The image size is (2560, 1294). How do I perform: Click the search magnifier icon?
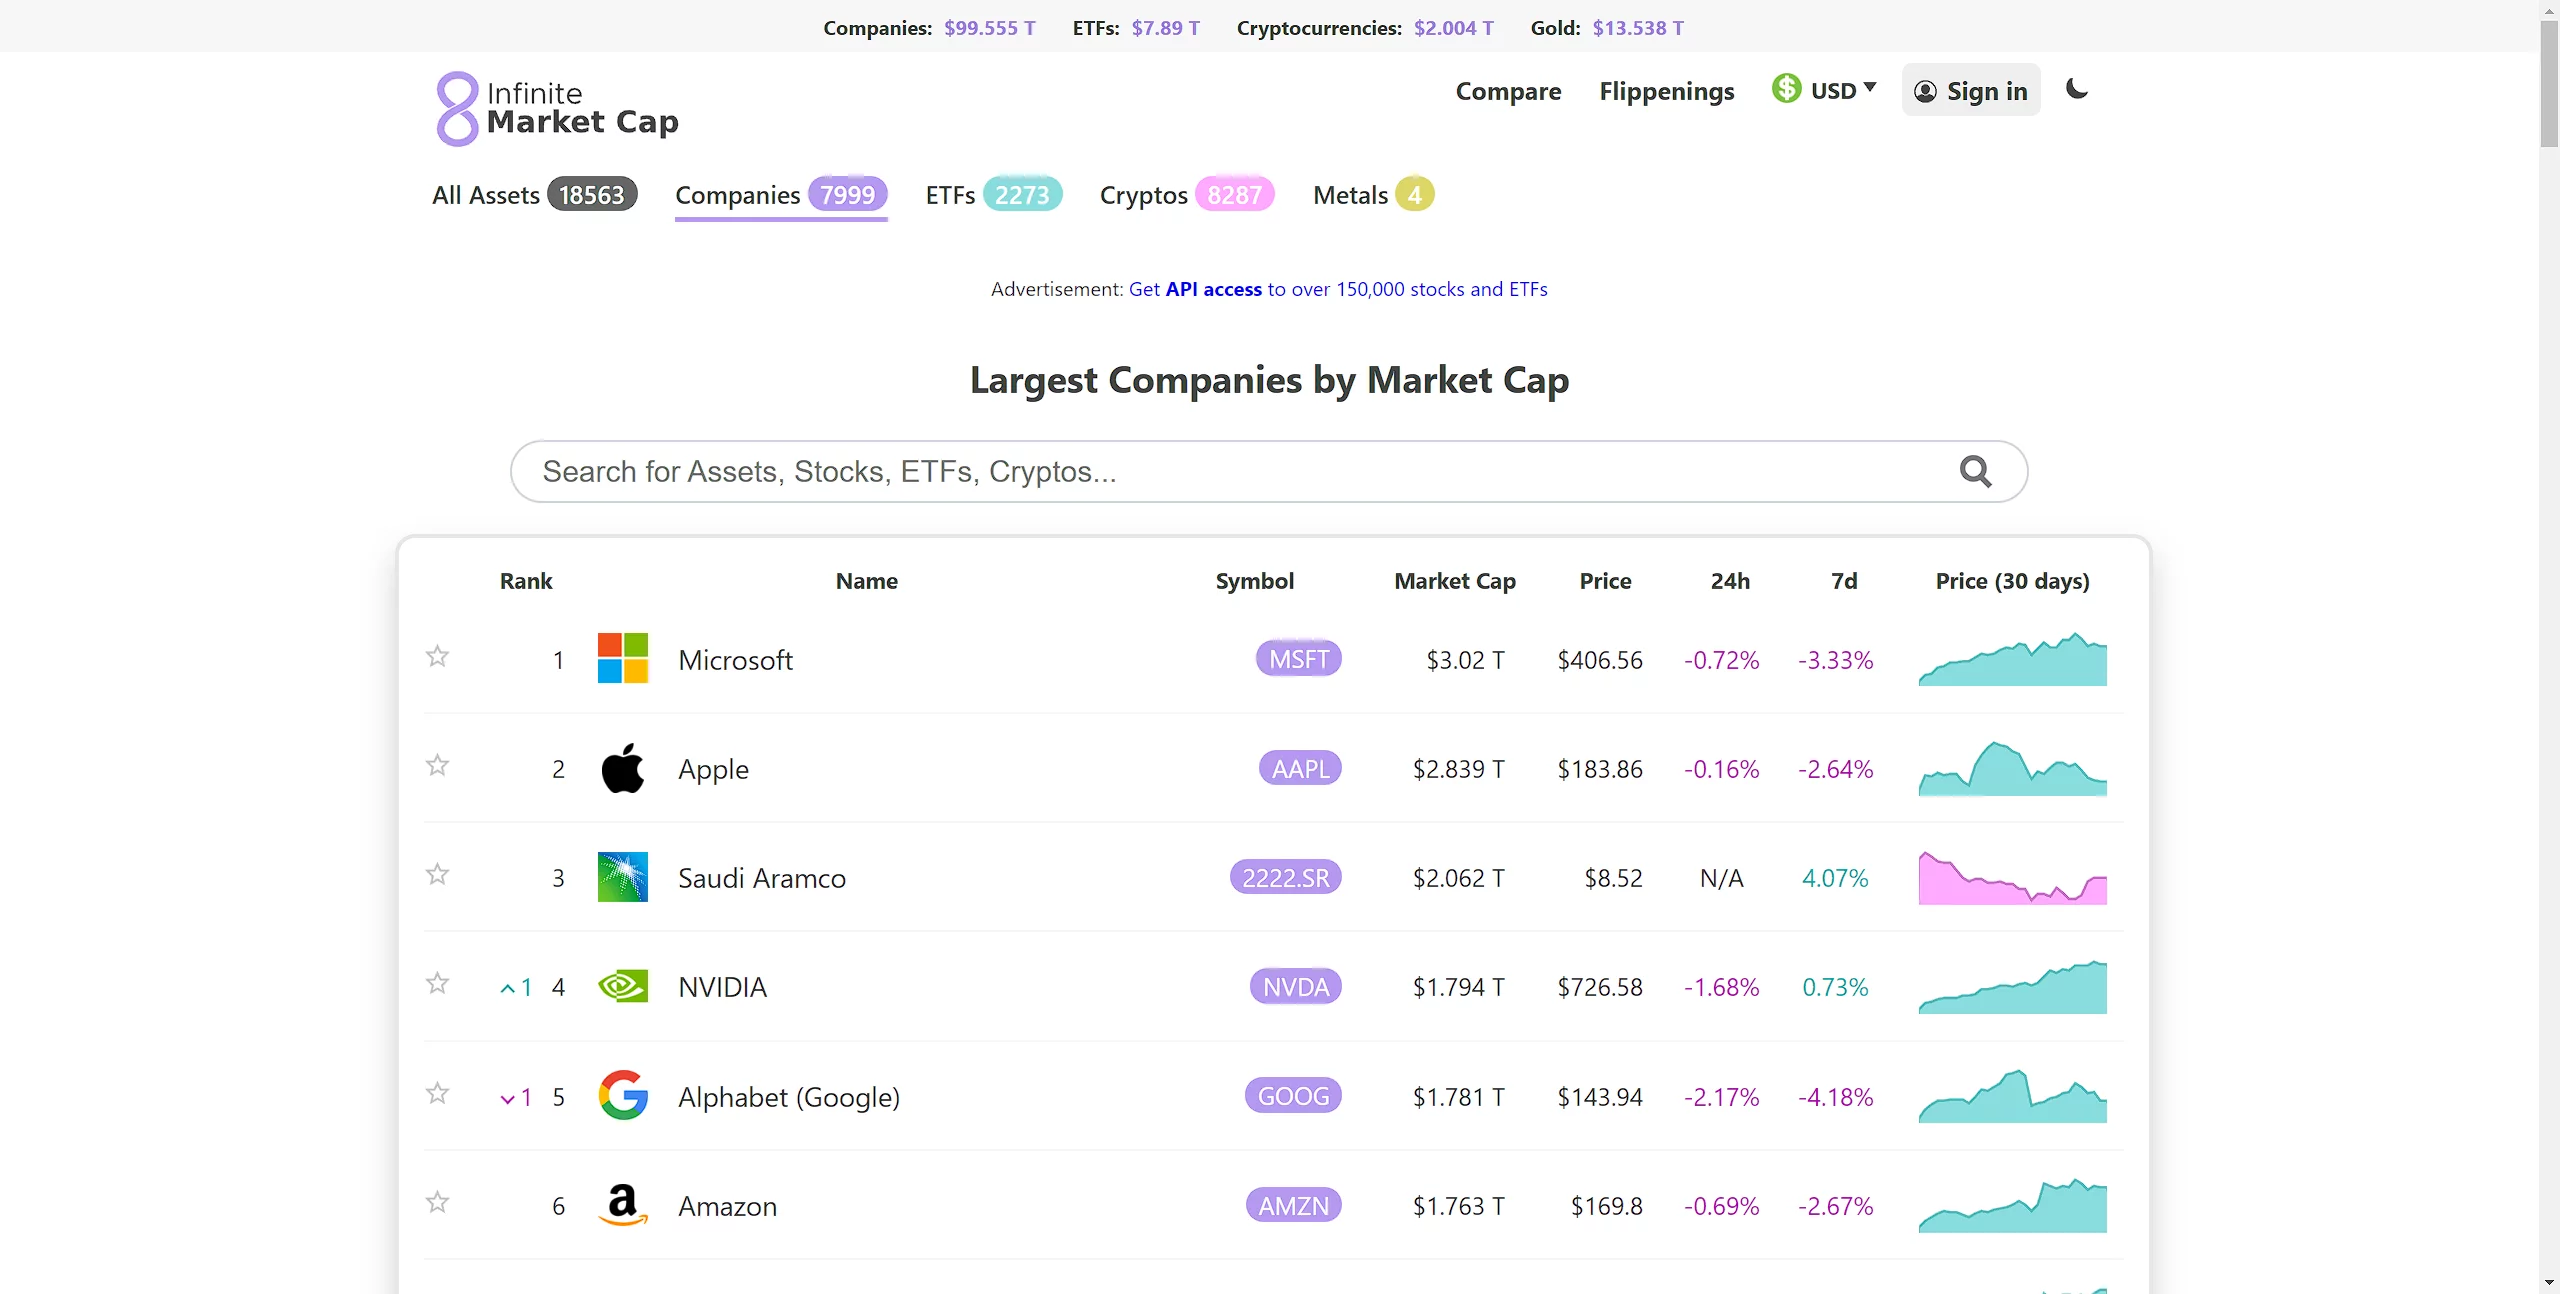(x=1975, y=471)
